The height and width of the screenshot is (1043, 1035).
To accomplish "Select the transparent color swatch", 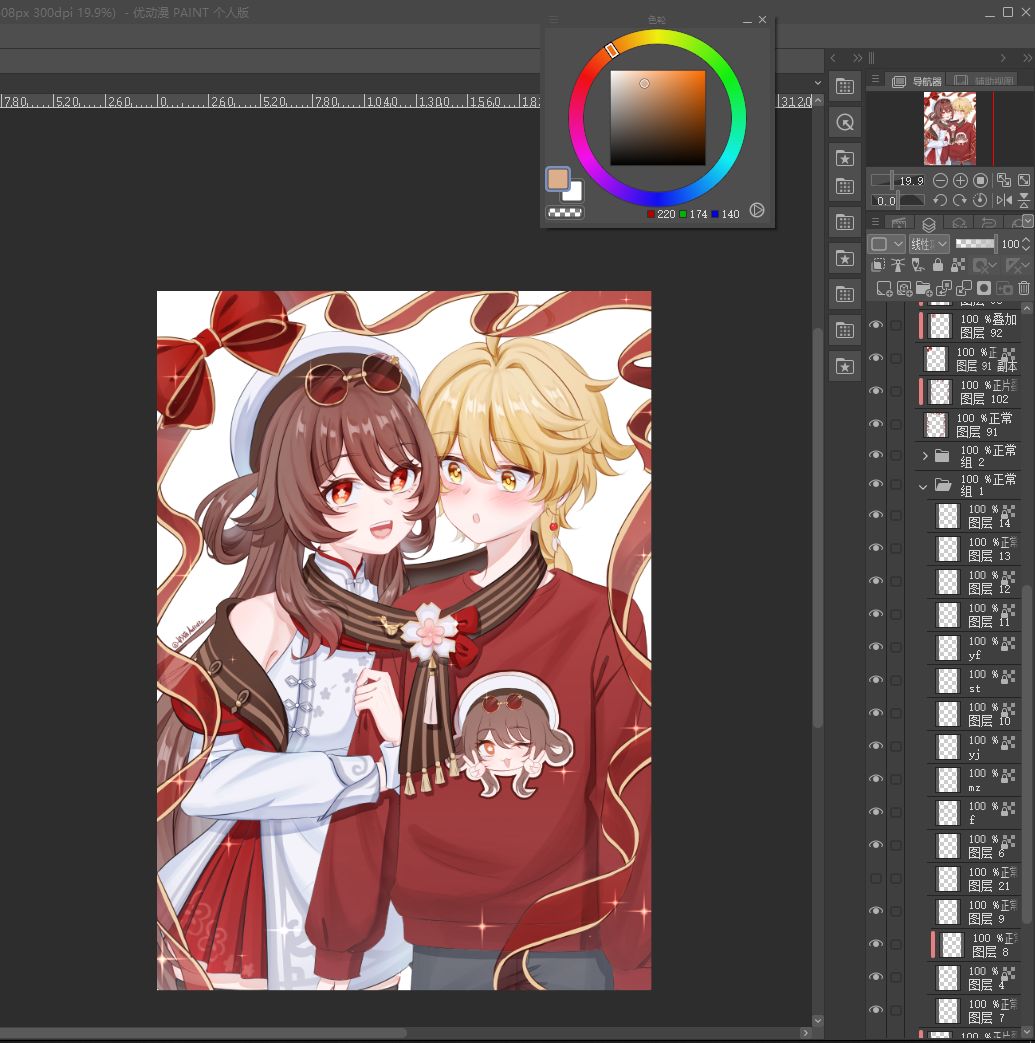I will pos(565,213).
